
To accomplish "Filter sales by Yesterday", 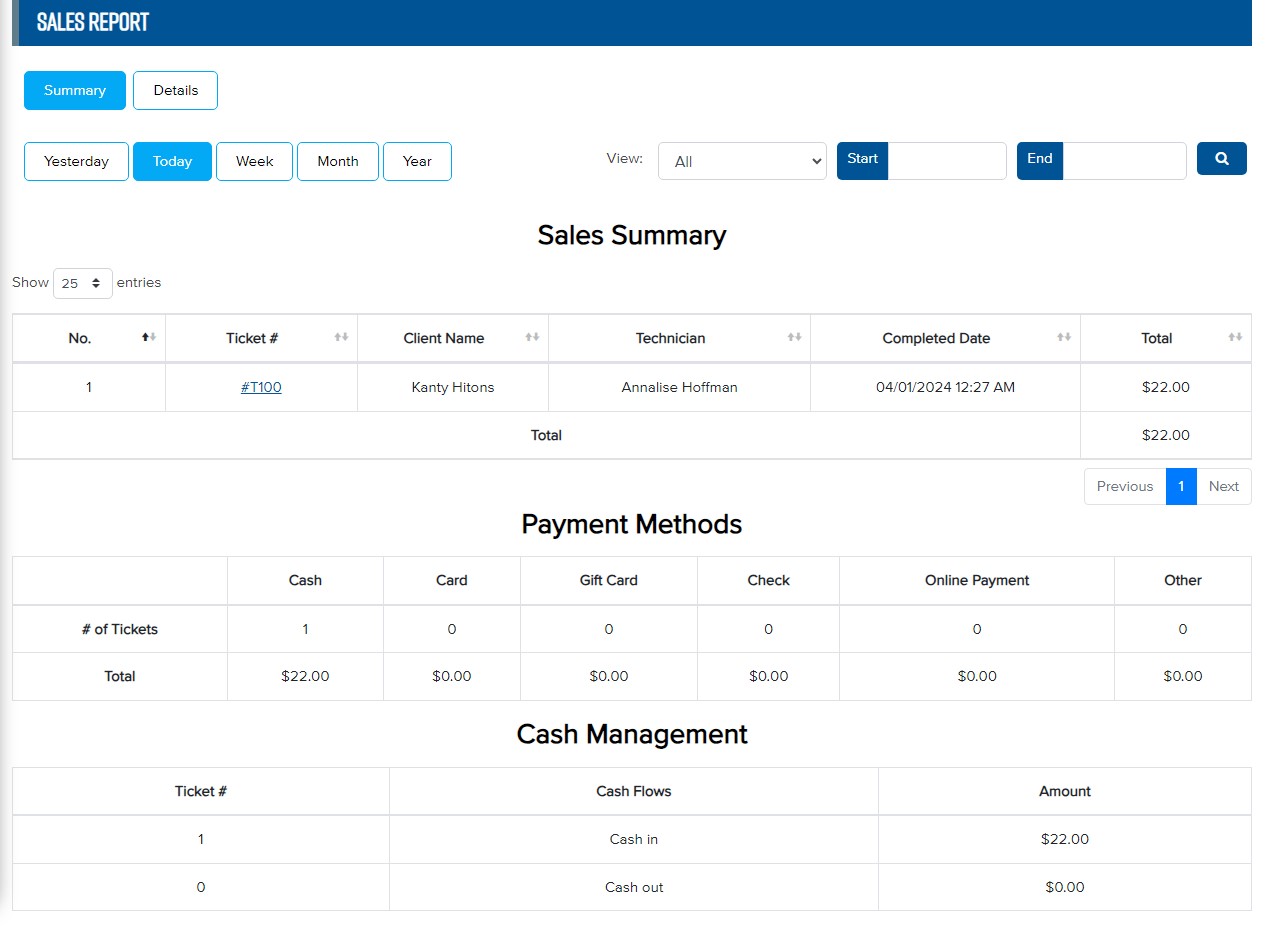I will point(75,161).
